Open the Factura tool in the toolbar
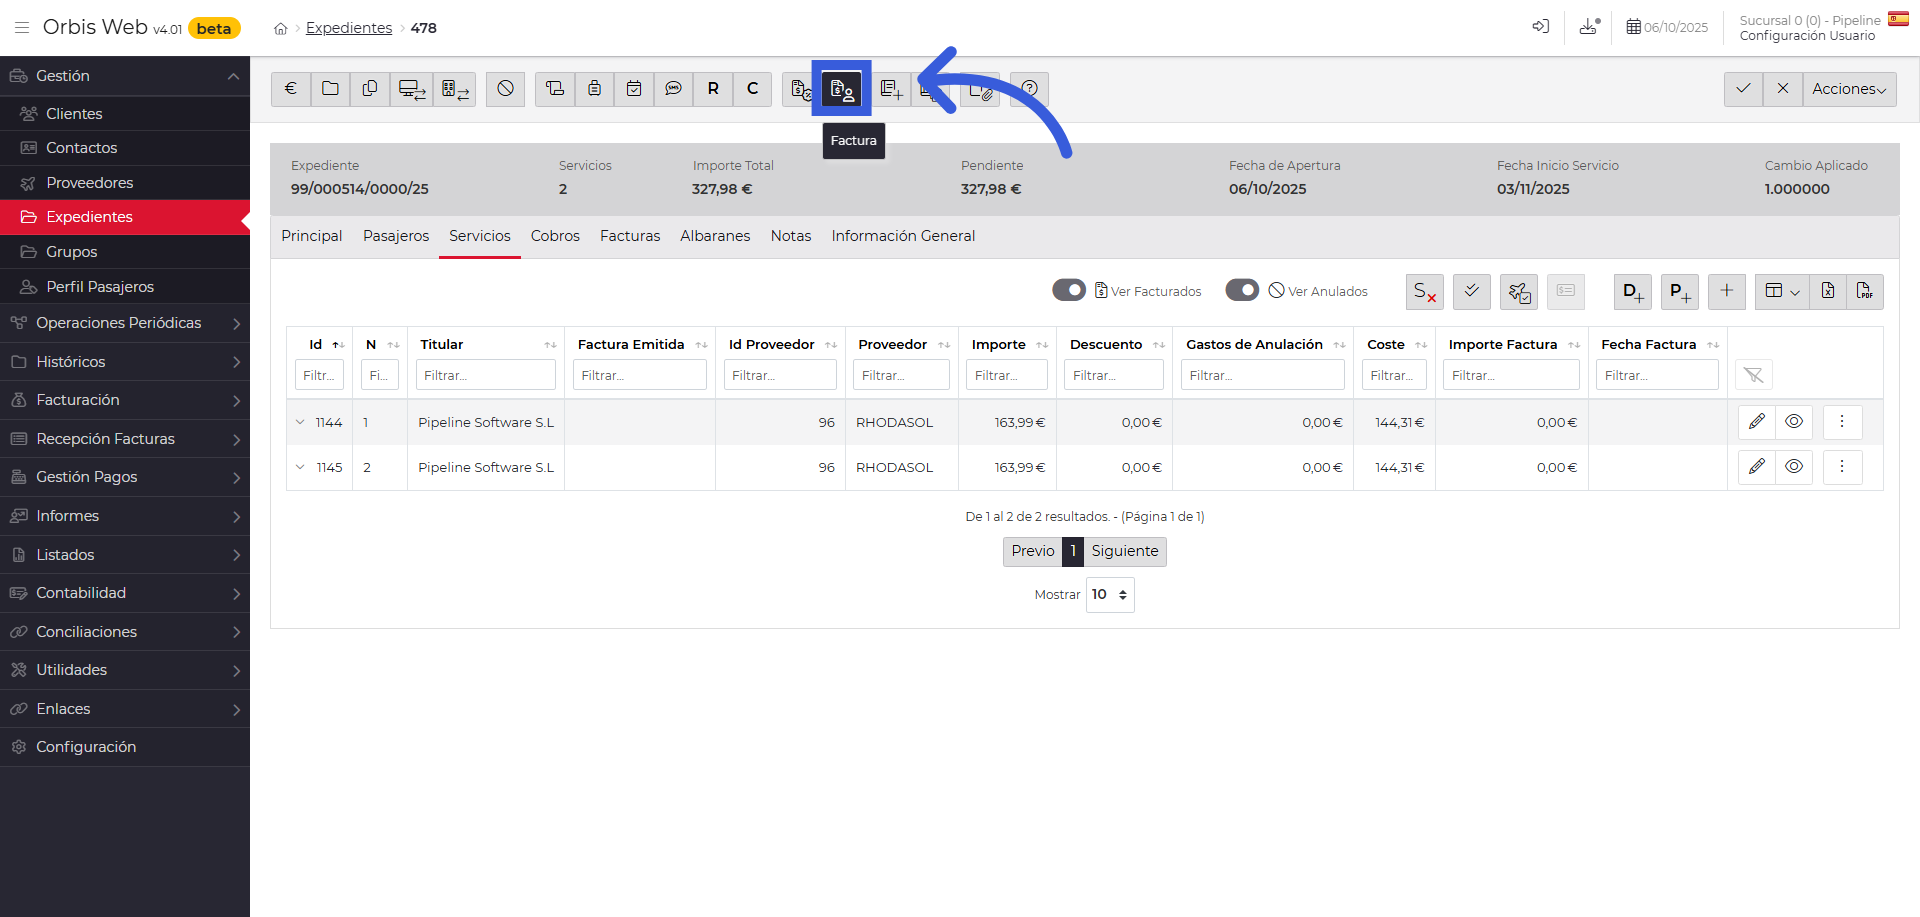The image size is (1920, 917). point(842,89)
